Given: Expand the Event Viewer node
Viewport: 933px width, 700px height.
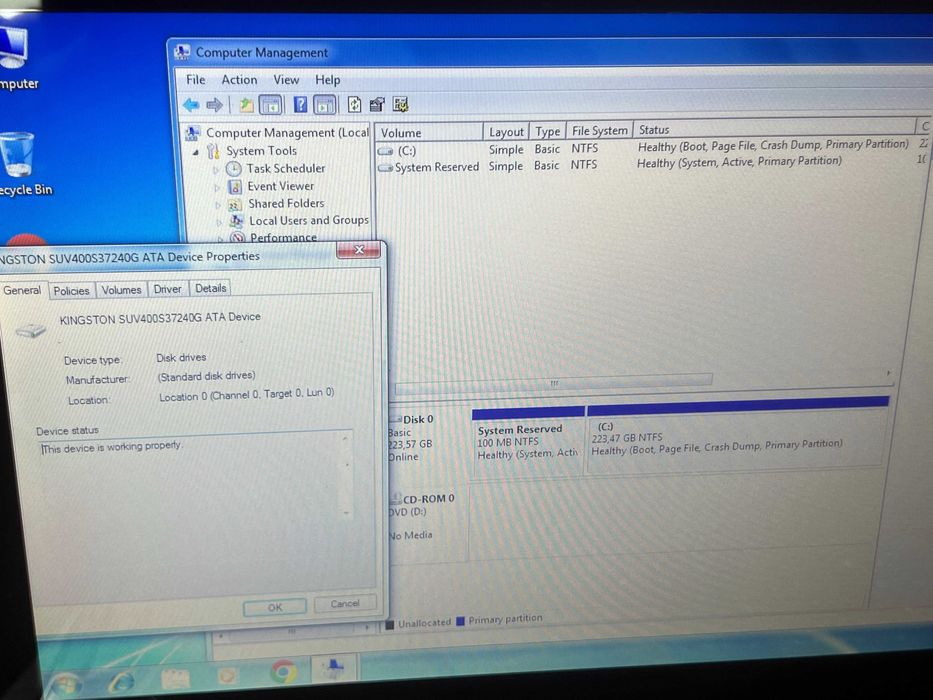Looking at the screenshot, I should 217,188.
